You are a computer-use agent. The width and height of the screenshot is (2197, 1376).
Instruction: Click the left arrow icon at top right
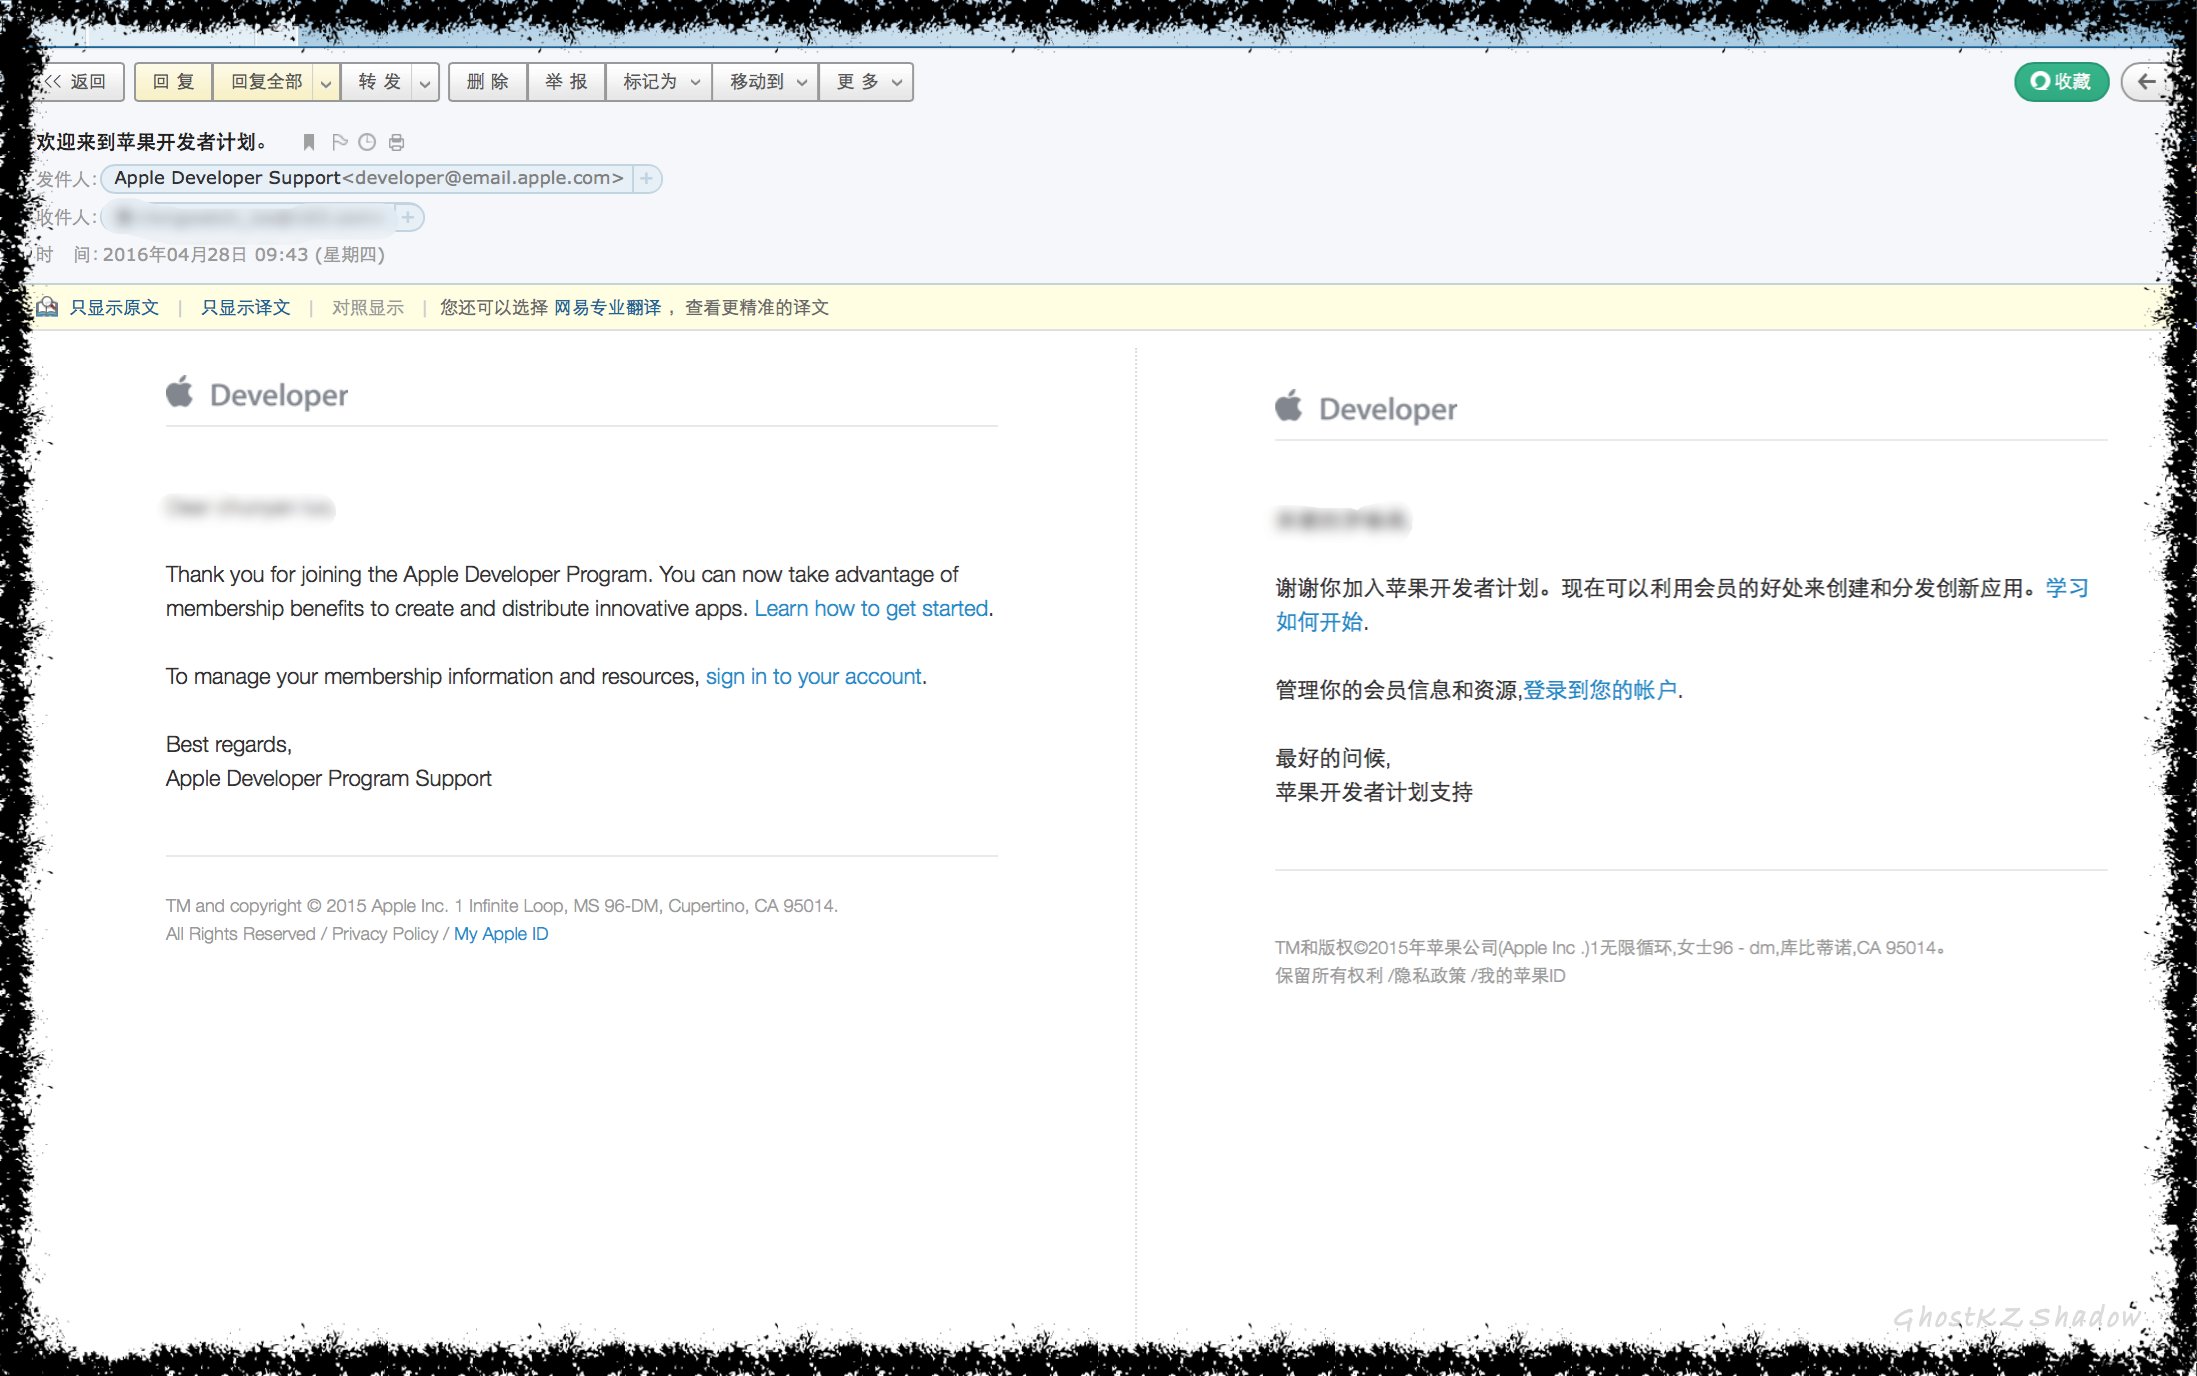tap(2145, 82)
